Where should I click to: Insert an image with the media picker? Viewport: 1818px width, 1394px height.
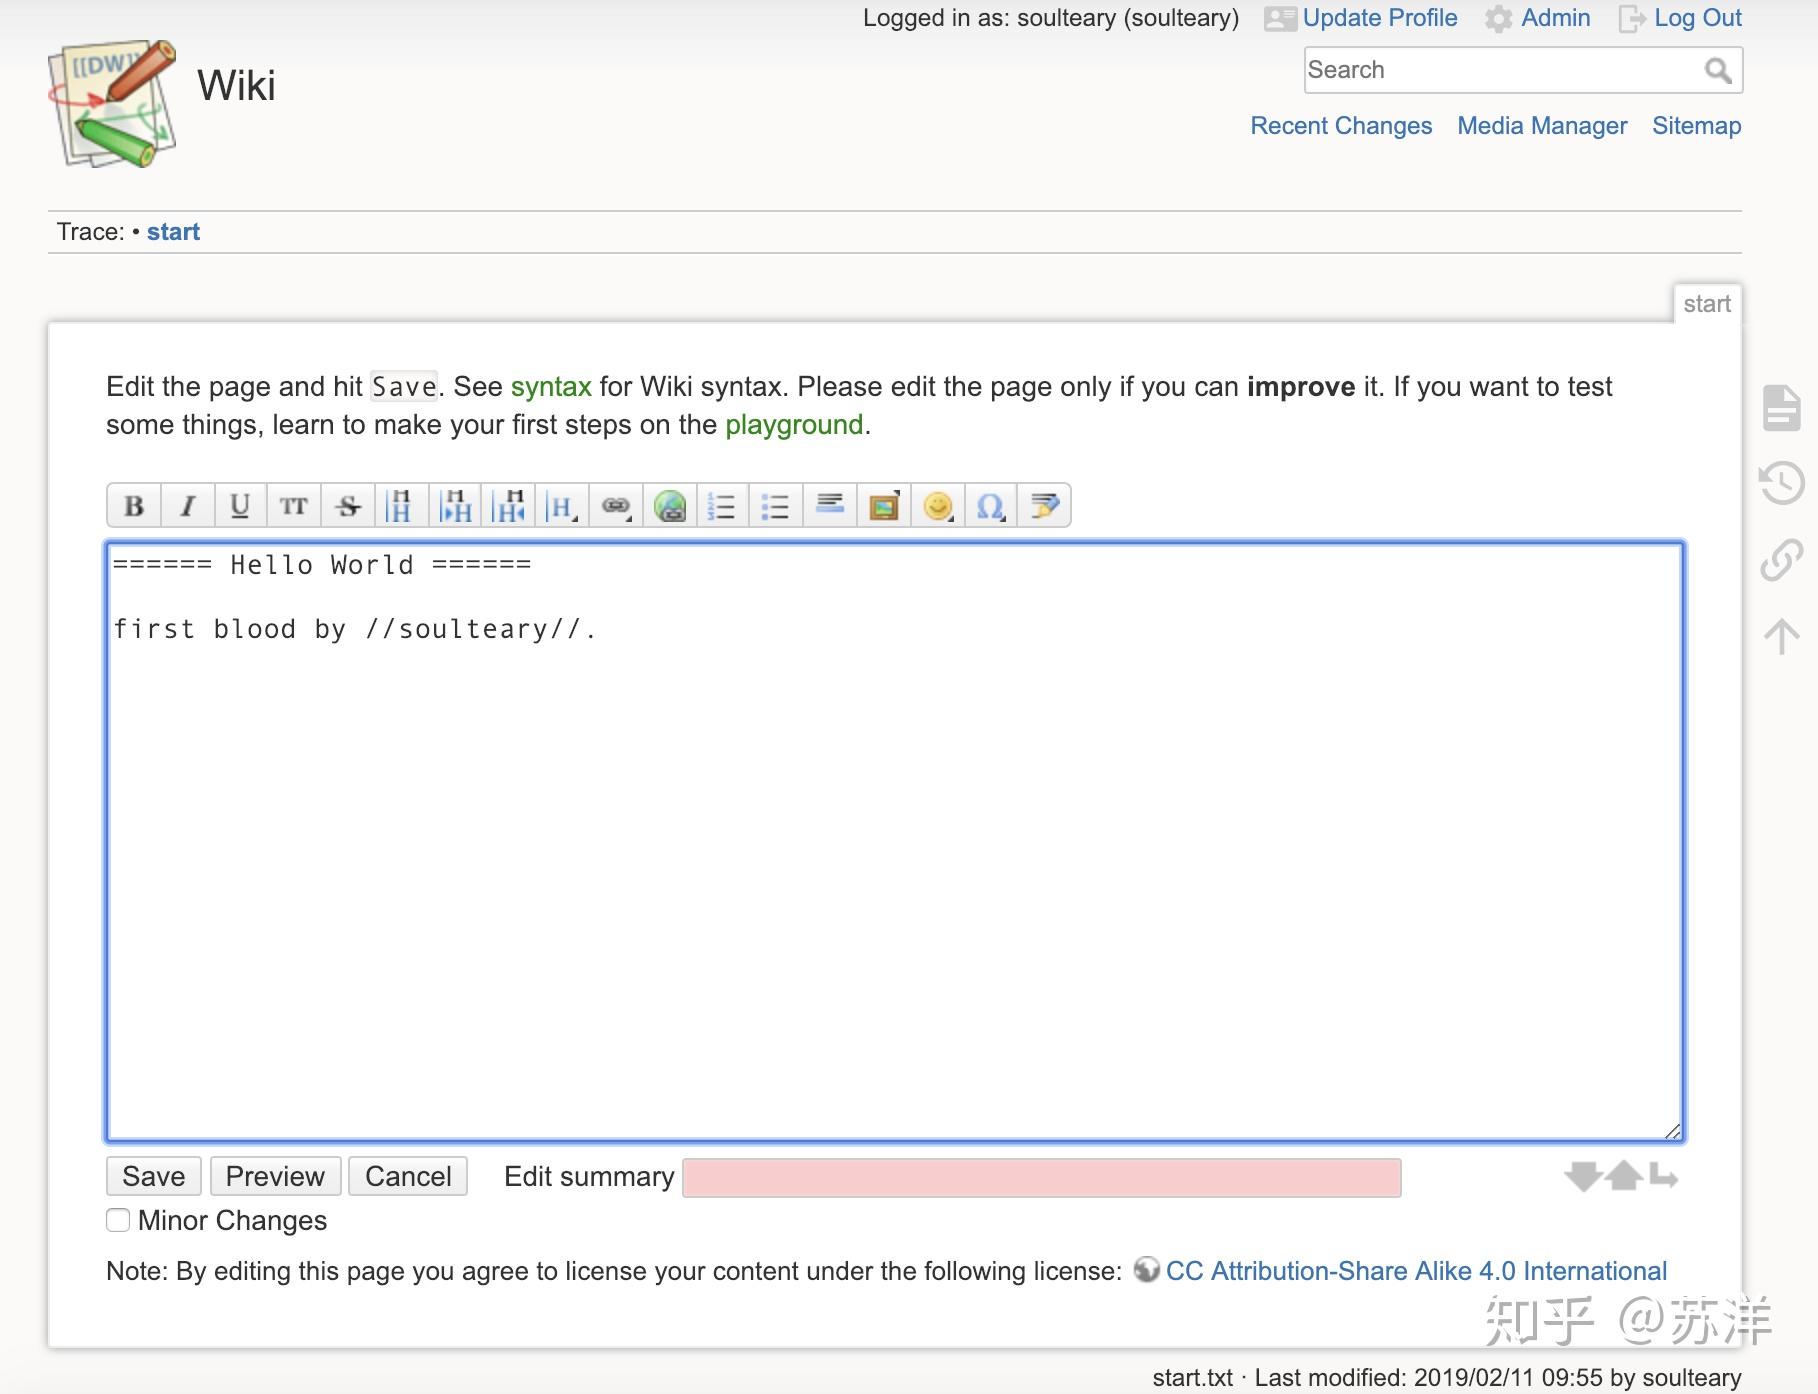[x=883, y=506]
